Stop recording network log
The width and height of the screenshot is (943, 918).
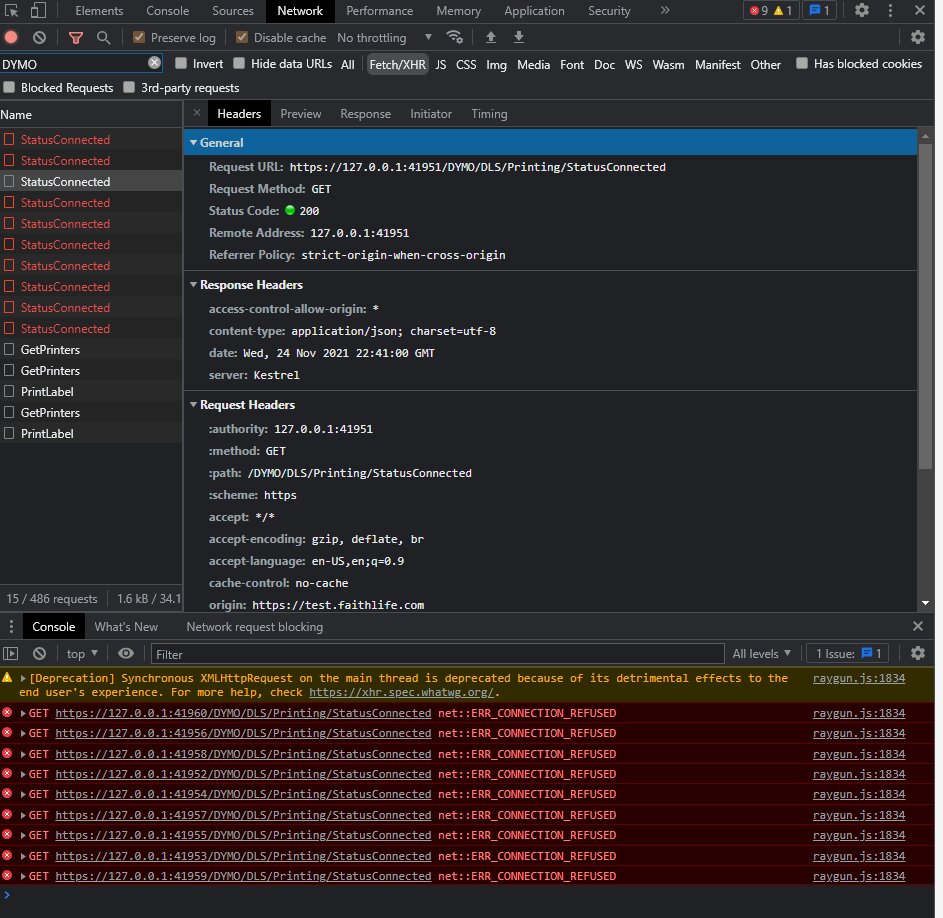pyautogui.click(x=11, y=37)
